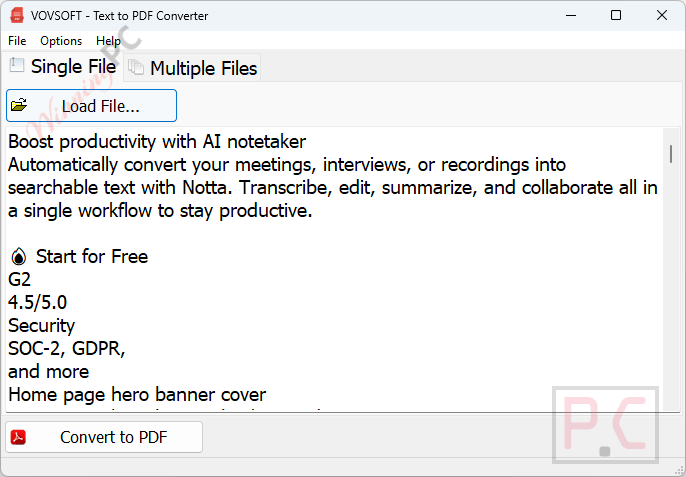Click the 'SOC-2, GDPR,' text line
Viewport: 686px width, 477px height.
click(x=66, y=349)
